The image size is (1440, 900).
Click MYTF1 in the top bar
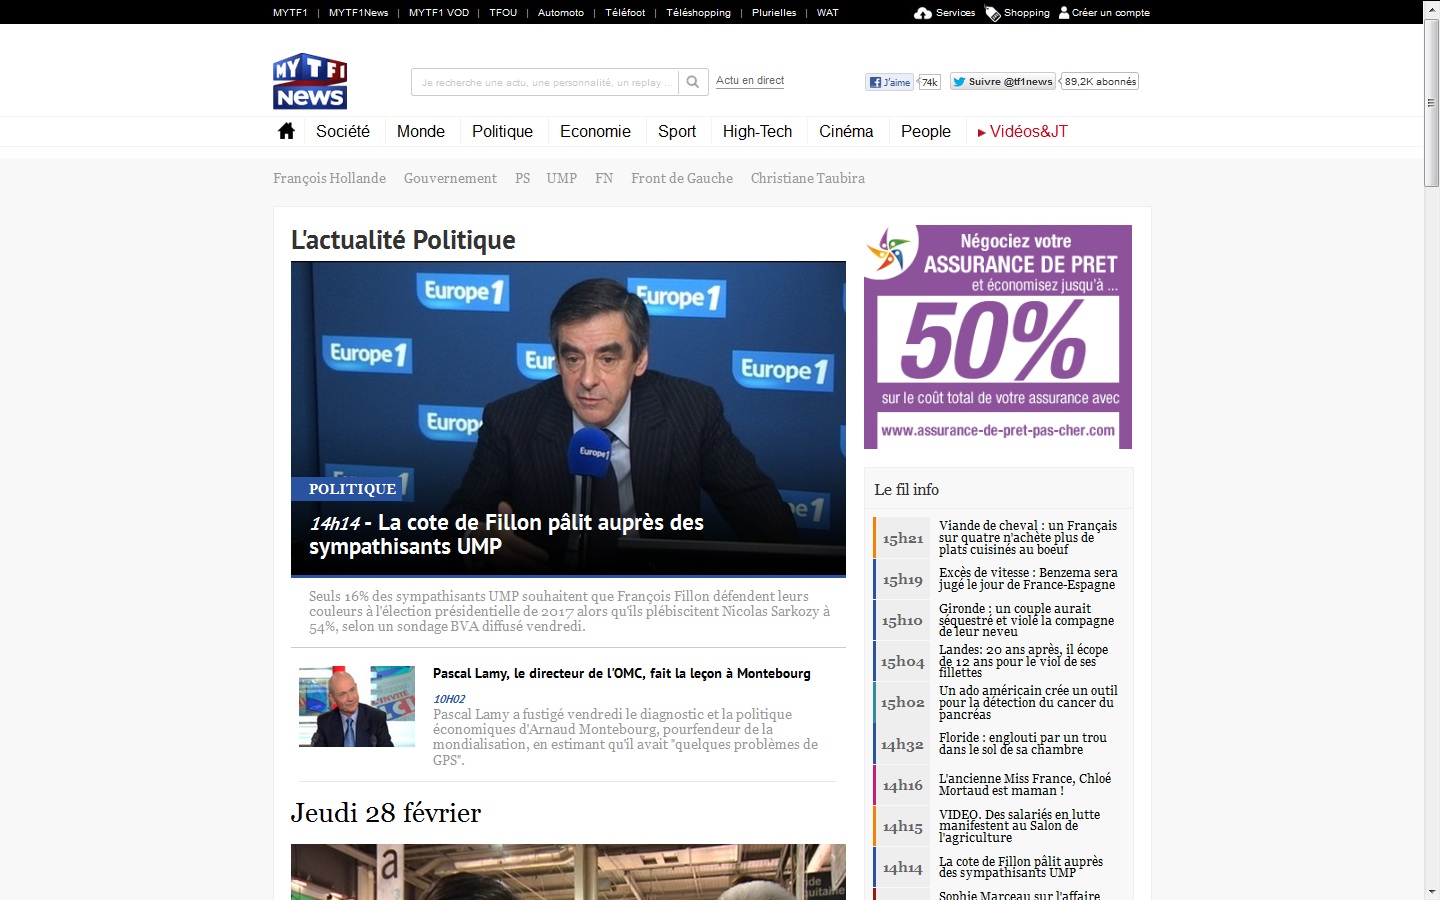[290, 13]
